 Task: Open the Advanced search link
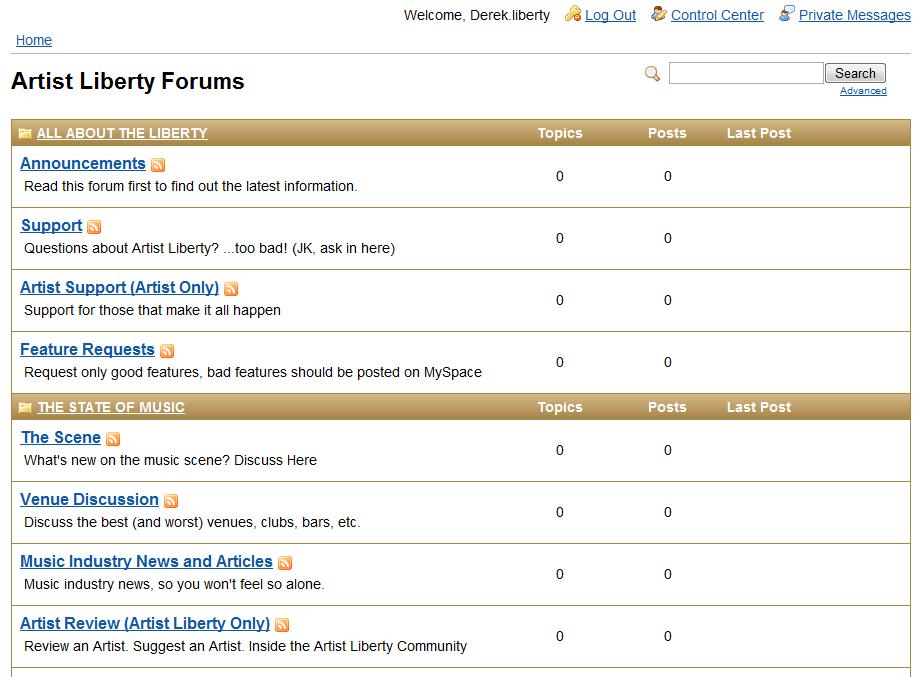point(863,91)
